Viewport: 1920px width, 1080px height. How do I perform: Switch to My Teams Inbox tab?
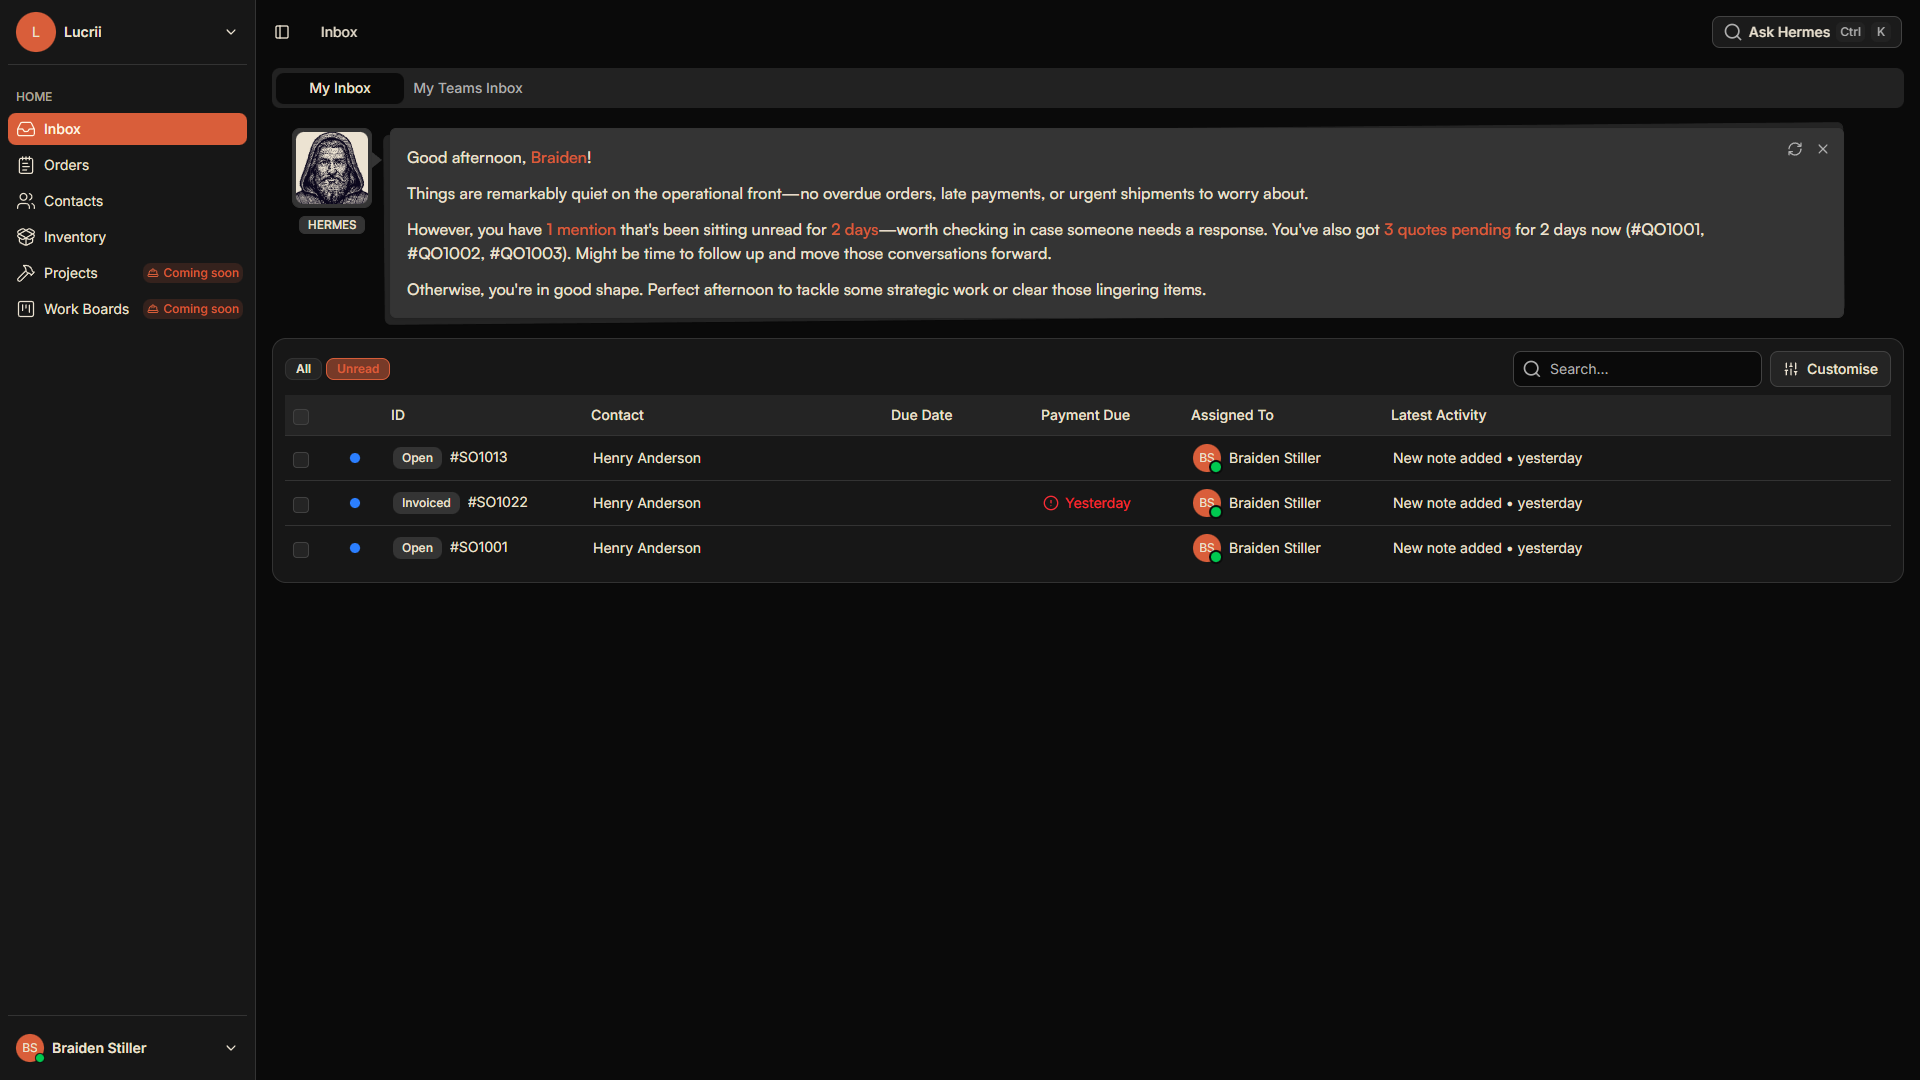pyautogui.click(x=467, y=88)
